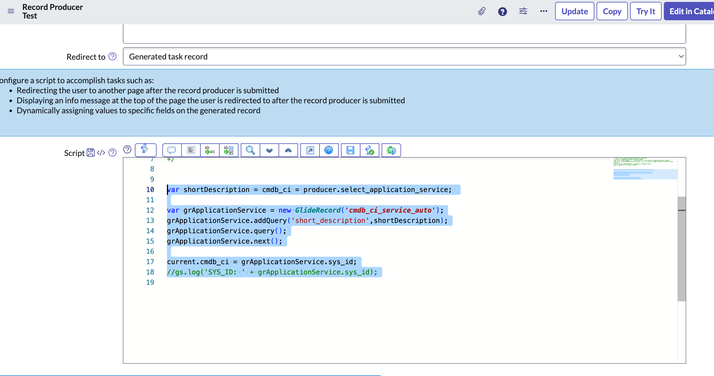Click the empty text field above Redirect to

point(404,34)
